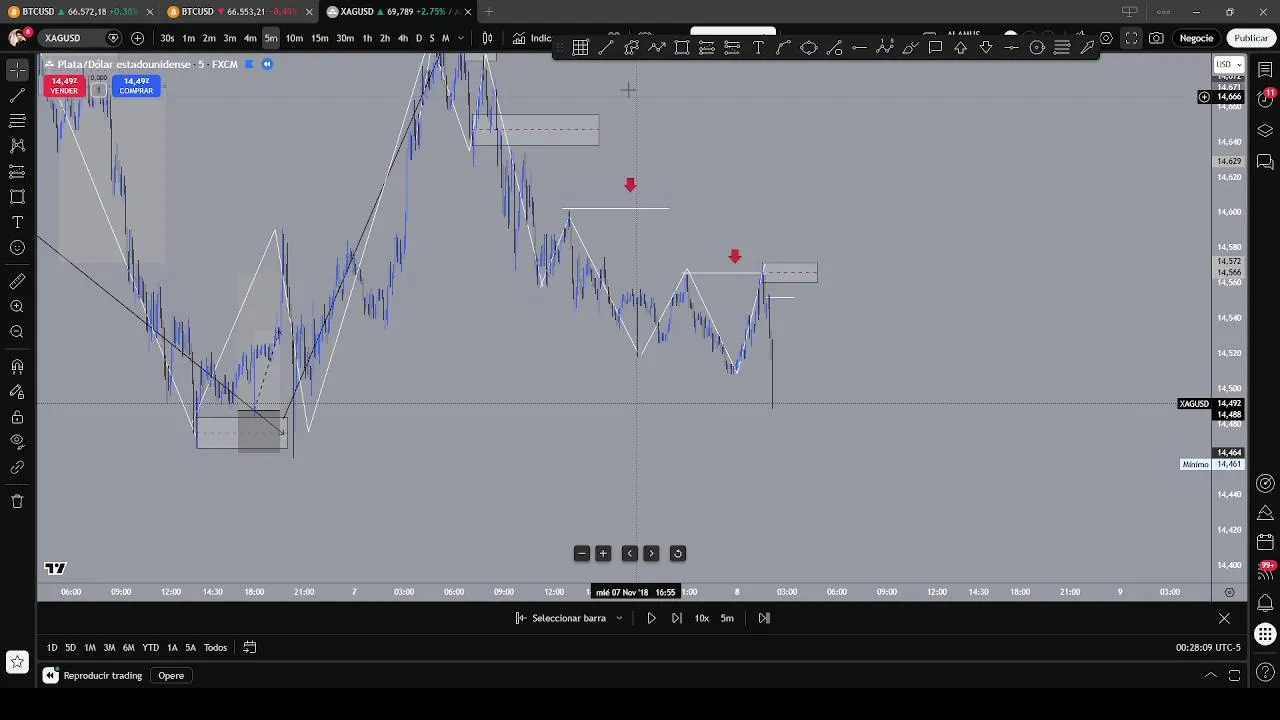Click the Negocie button
This screenshot has height=720, width=1280.
(1196, 38)
